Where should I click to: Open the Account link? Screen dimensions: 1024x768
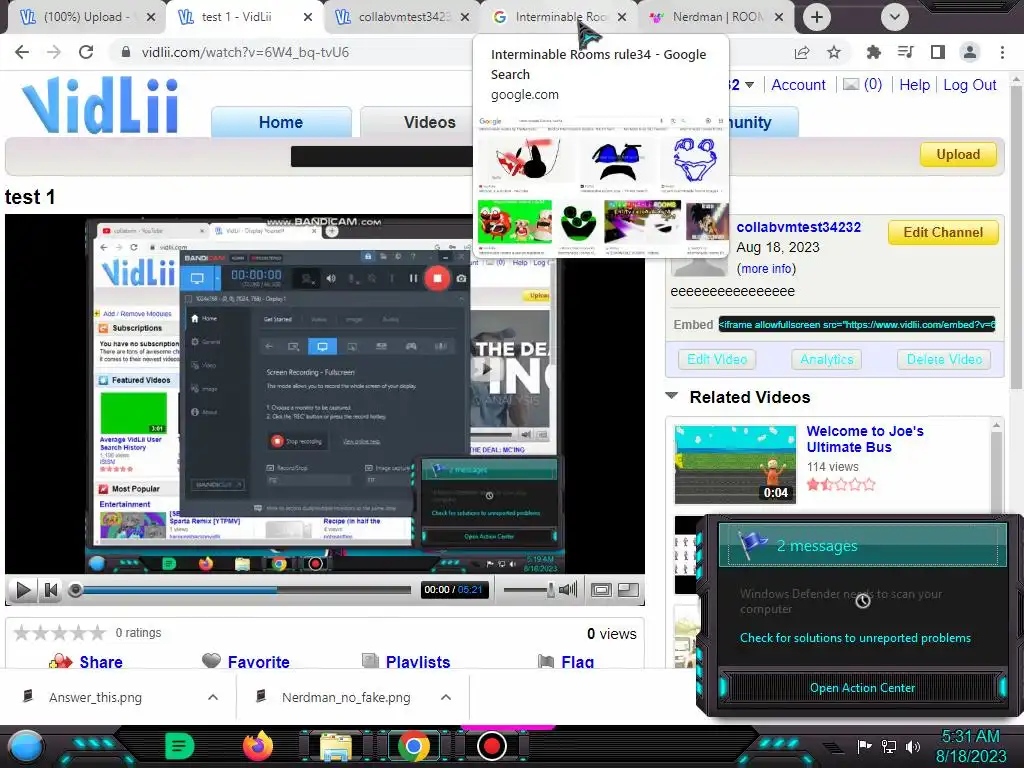click(798, 85)
